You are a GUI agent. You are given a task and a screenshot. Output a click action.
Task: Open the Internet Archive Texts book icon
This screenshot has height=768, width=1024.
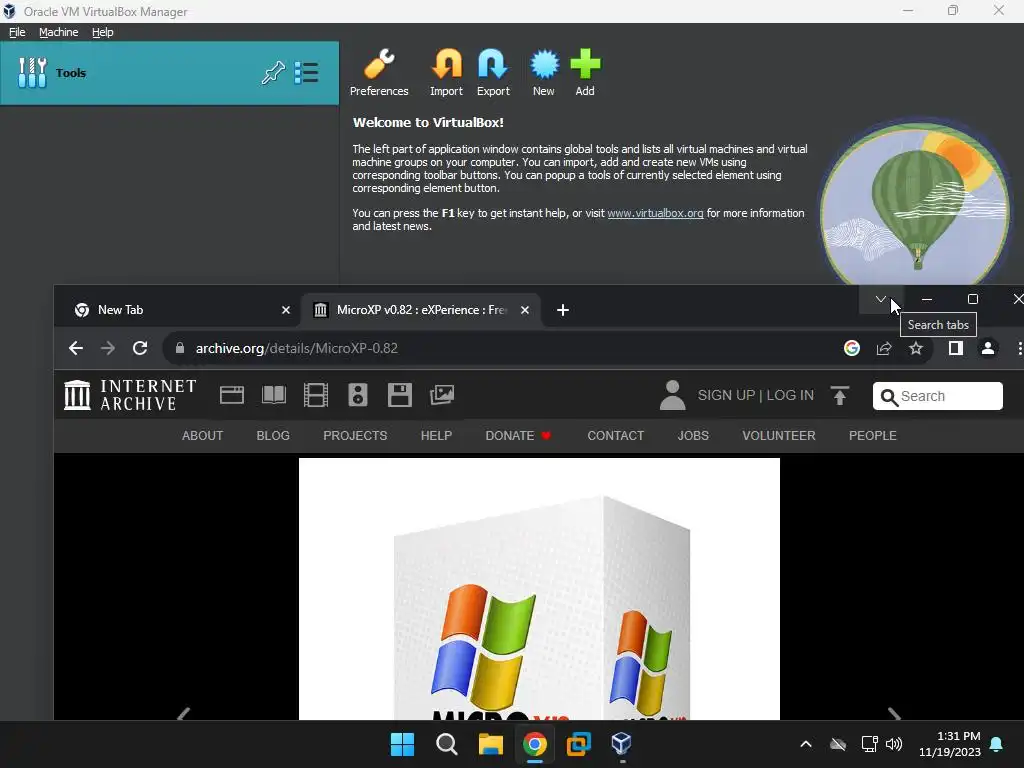click(274, 395)
